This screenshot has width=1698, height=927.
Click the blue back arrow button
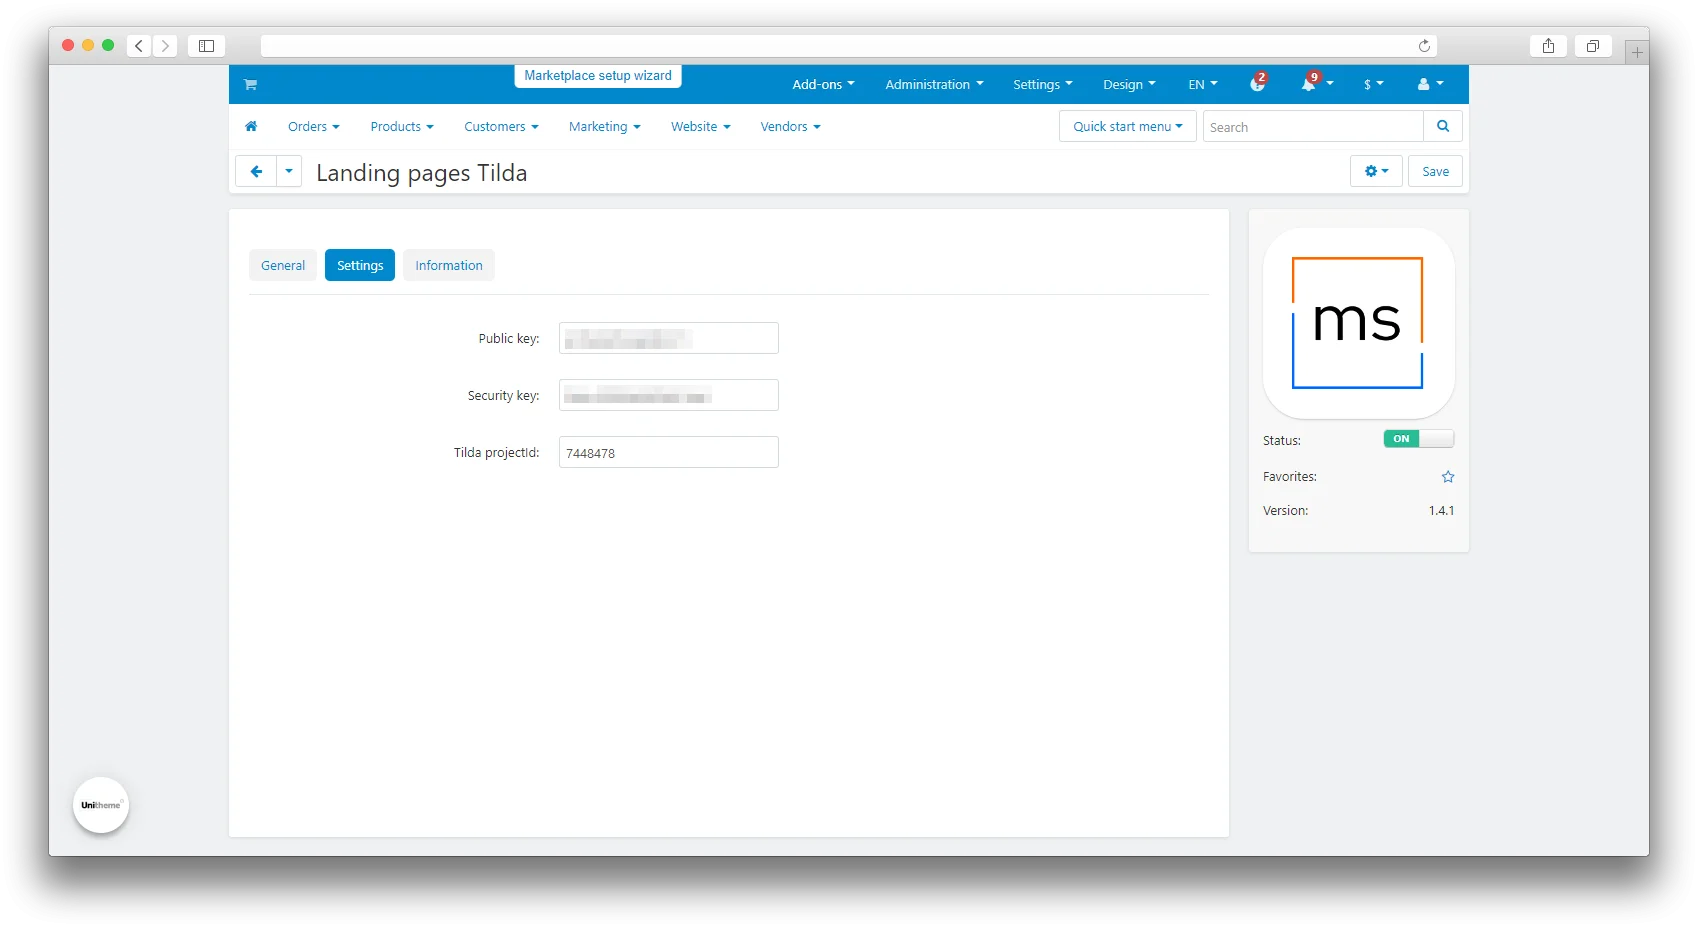(x=256, y=172)
